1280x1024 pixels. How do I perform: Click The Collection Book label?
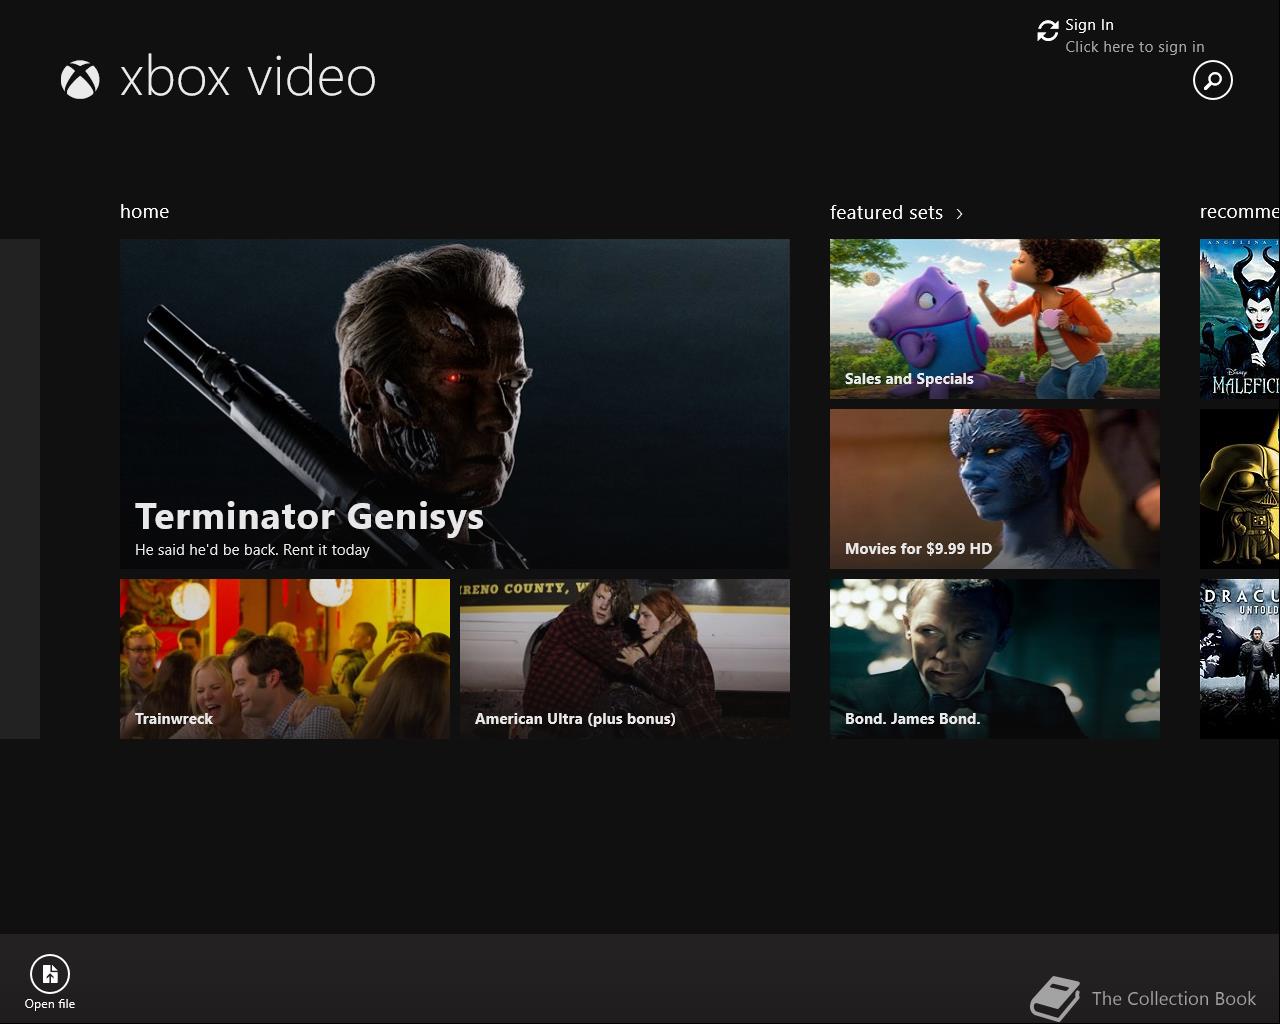pyautogui.click(x=1174, y=998)
